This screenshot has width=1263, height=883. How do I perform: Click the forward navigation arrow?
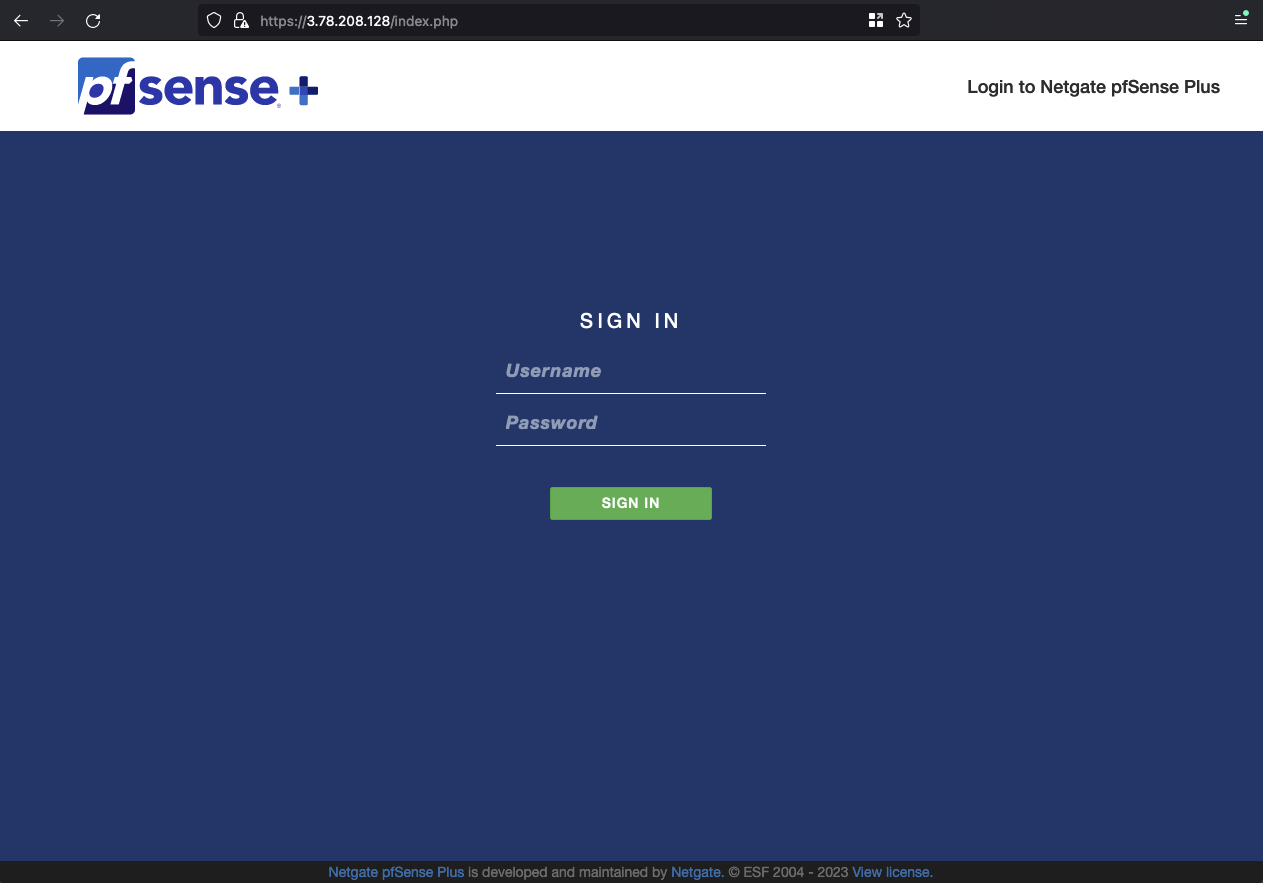(57, 20)
